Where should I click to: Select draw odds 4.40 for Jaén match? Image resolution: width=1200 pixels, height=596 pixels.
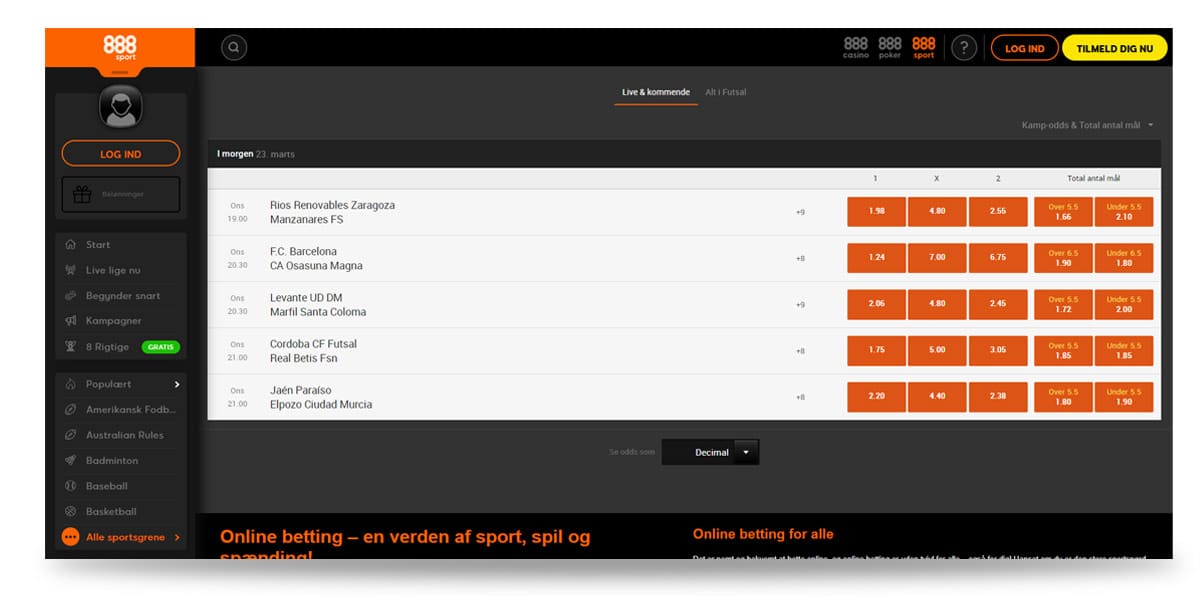pos(937,397)
